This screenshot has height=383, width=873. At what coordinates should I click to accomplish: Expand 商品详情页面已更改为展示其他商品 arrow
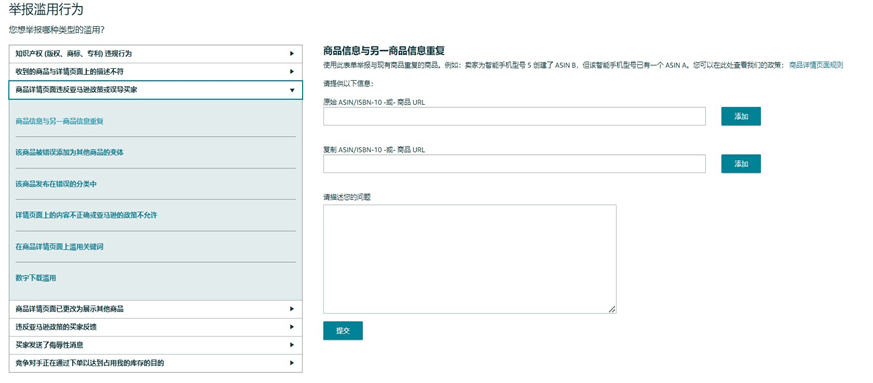[x=292, y=309]
